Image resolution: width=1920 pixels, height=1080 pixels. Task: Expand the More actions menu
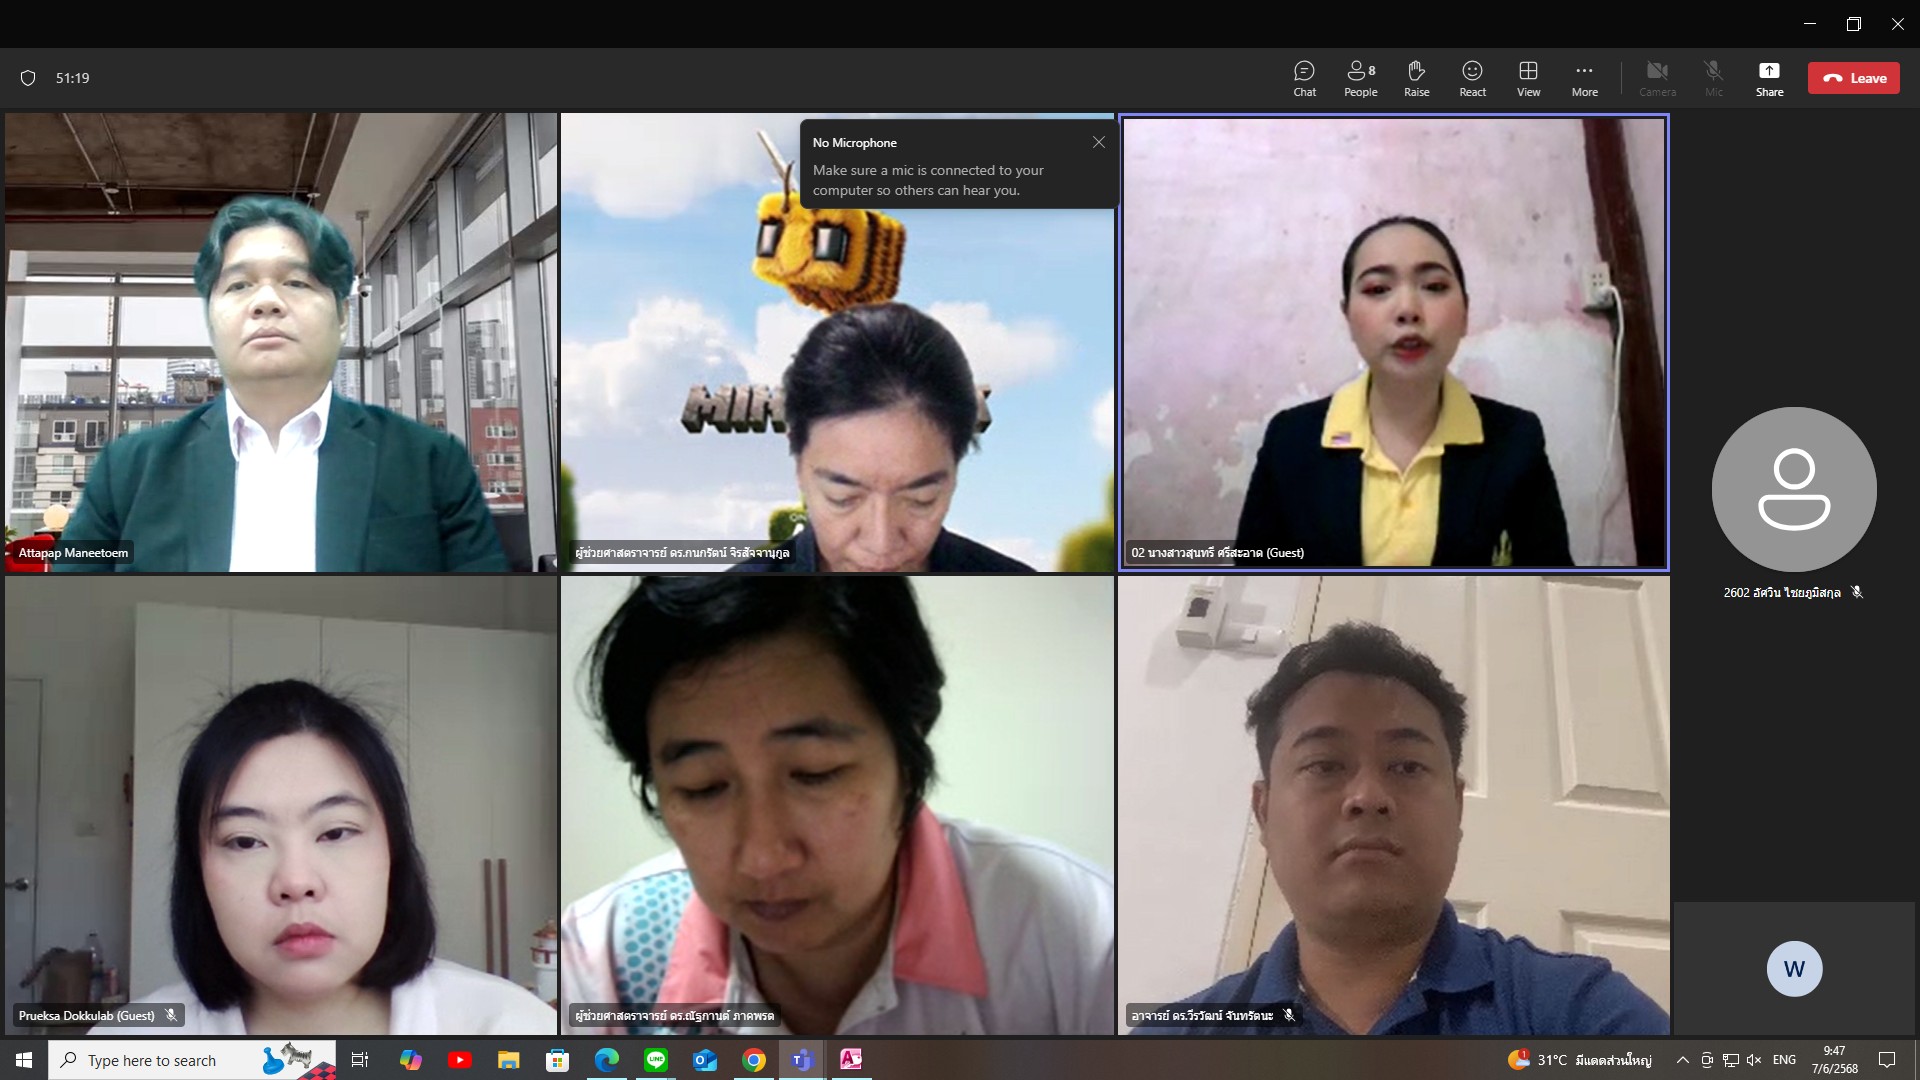point(1584,78)
